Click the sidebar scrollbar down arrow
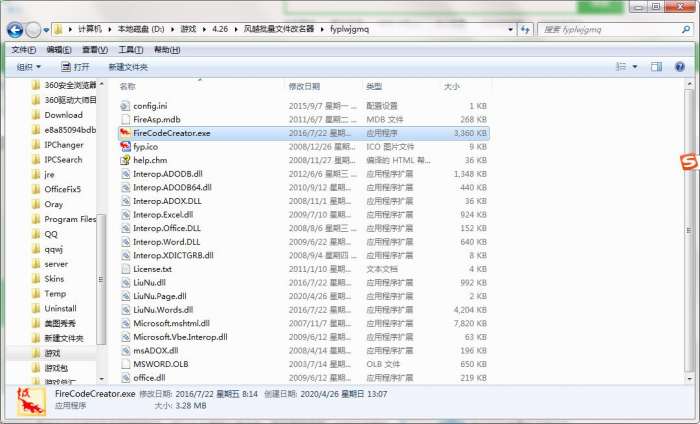 pos(101,379)
